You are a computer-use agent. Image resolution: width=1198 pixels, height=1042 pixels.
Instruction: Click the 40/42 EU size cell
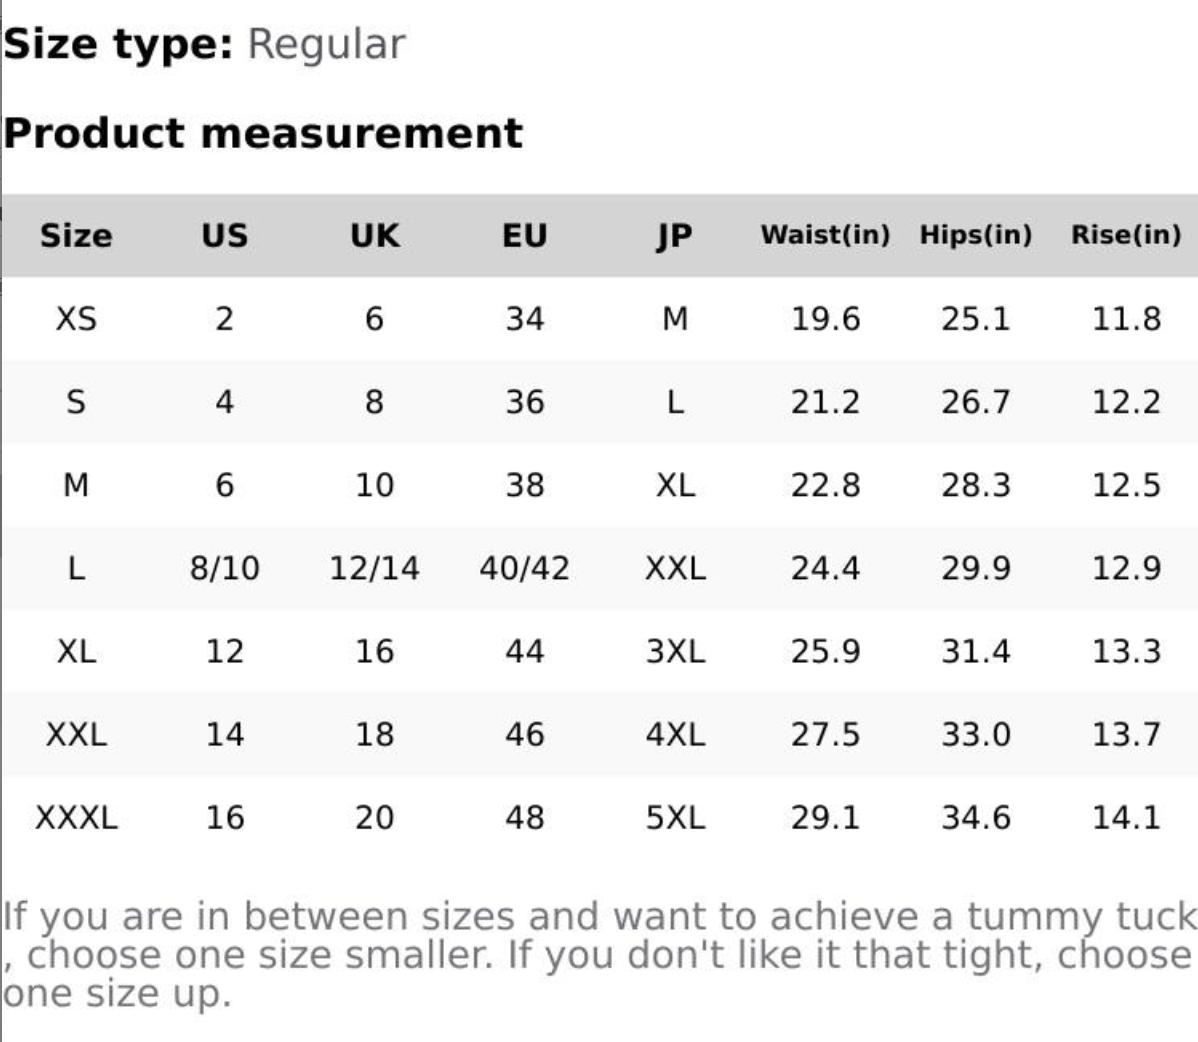tap(524, 568)
